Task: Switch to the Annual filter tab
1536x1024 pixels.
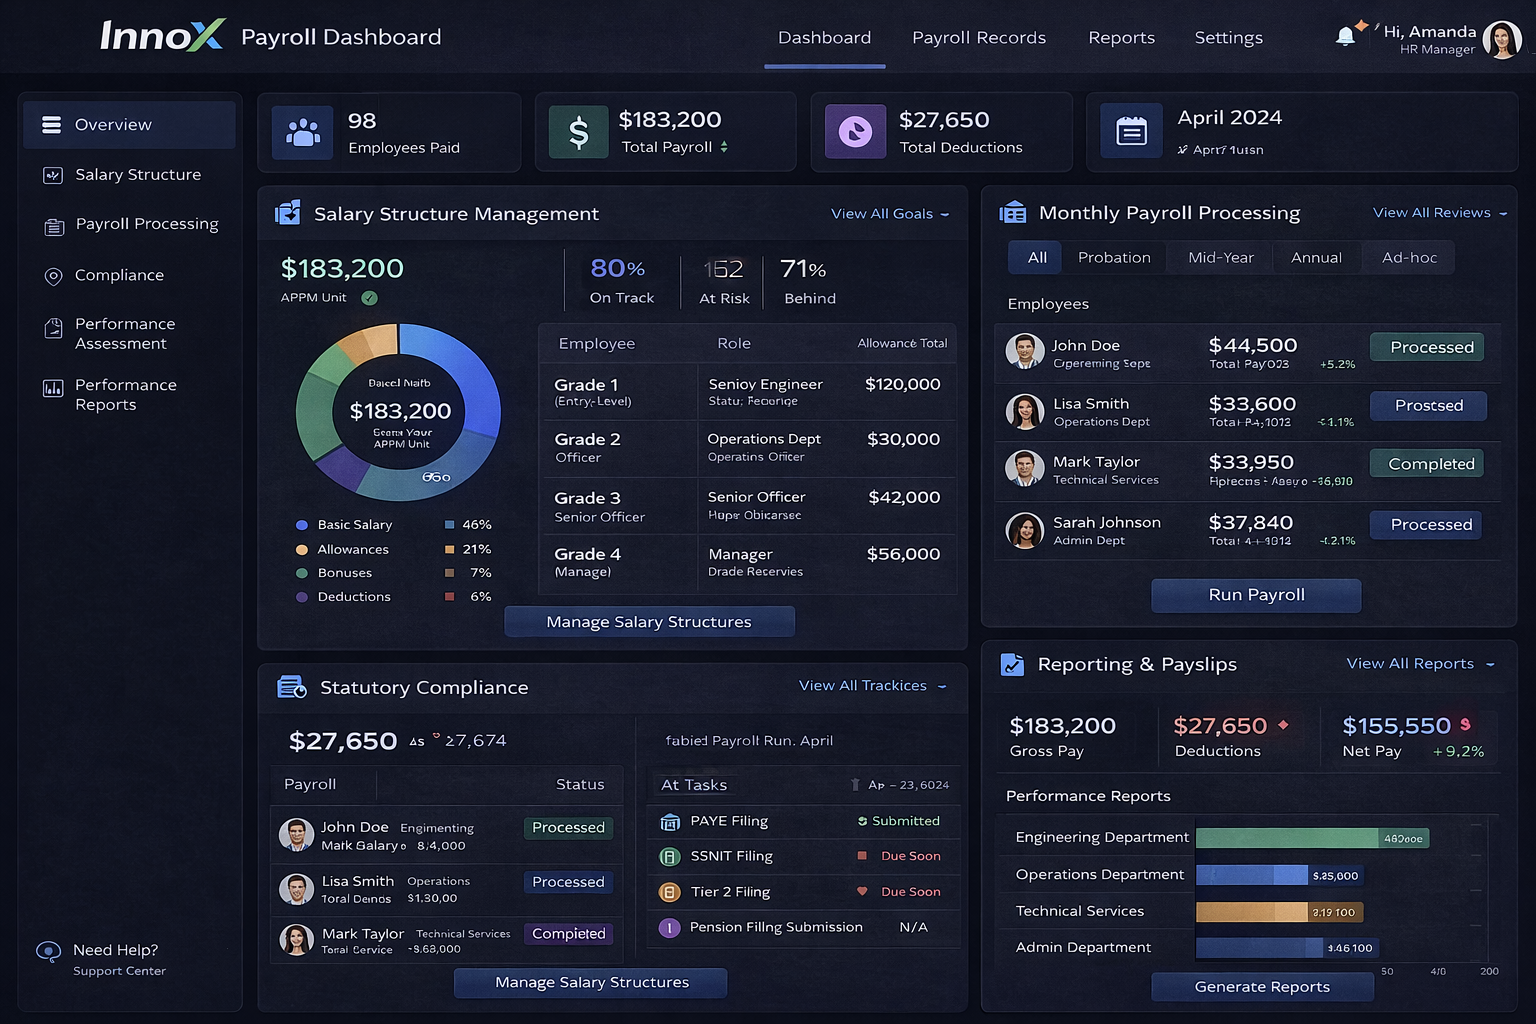Action: tap(1316, 258)
